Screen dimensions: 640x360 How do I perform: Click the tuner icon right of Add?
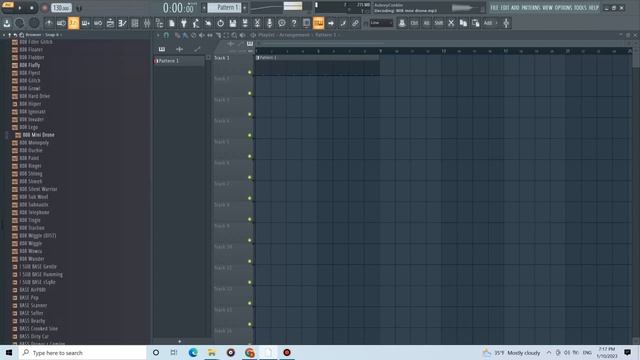pos(506,23)
